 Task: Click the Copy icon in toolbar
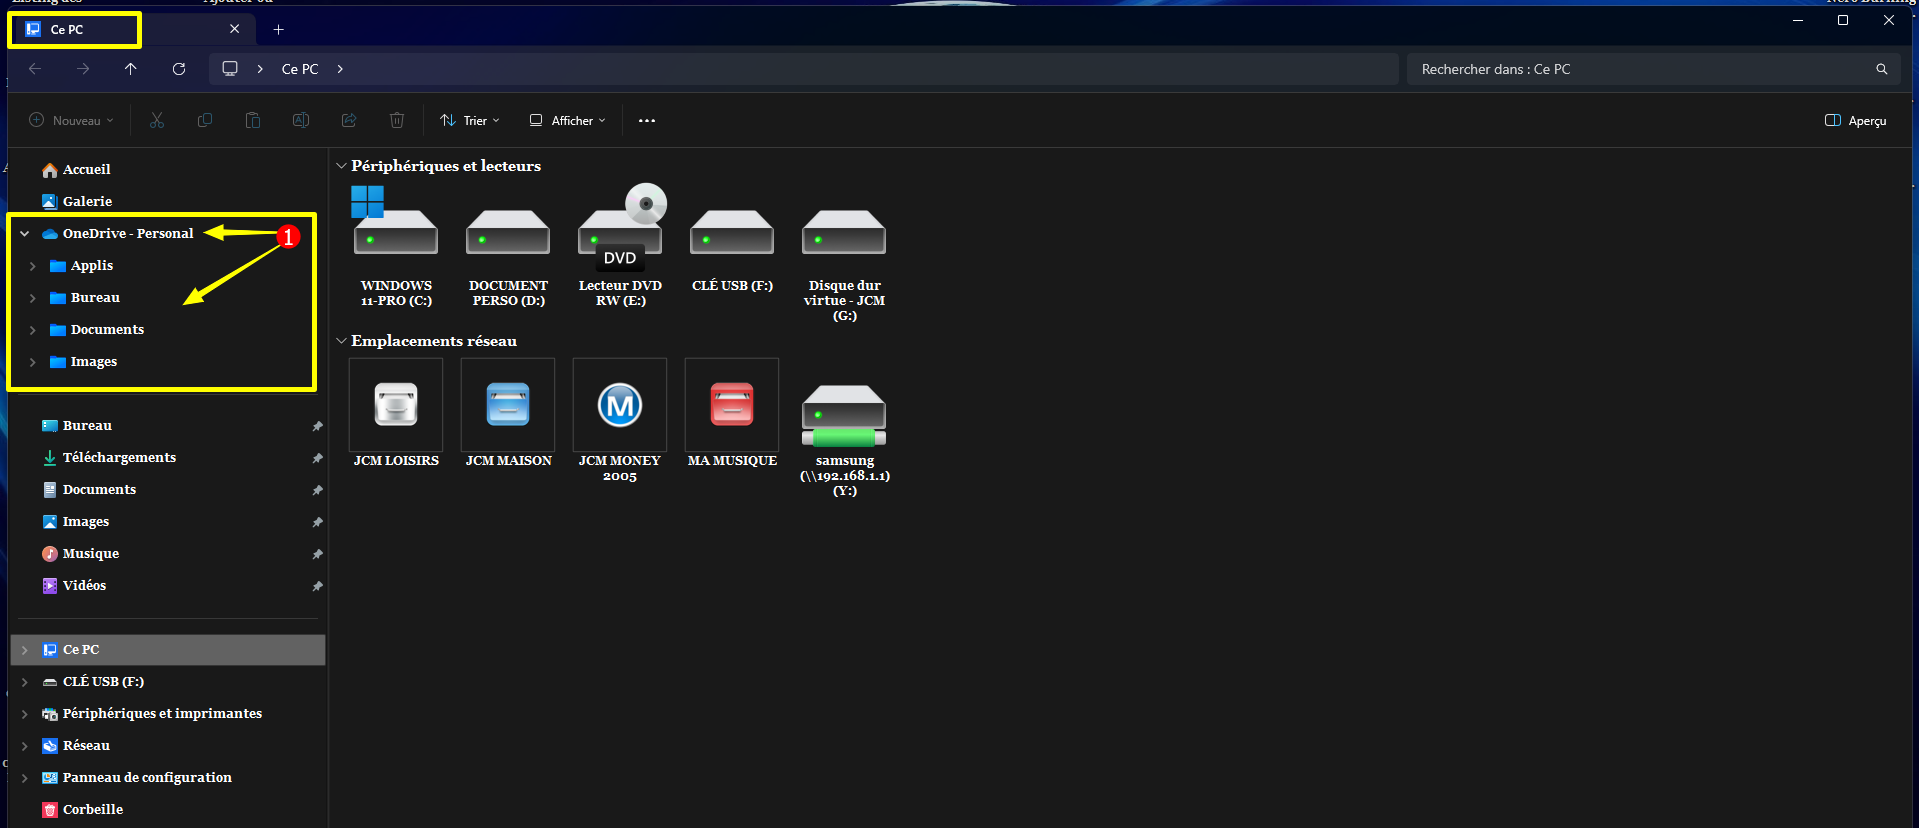pyautogui.click(x=205, y=120)
